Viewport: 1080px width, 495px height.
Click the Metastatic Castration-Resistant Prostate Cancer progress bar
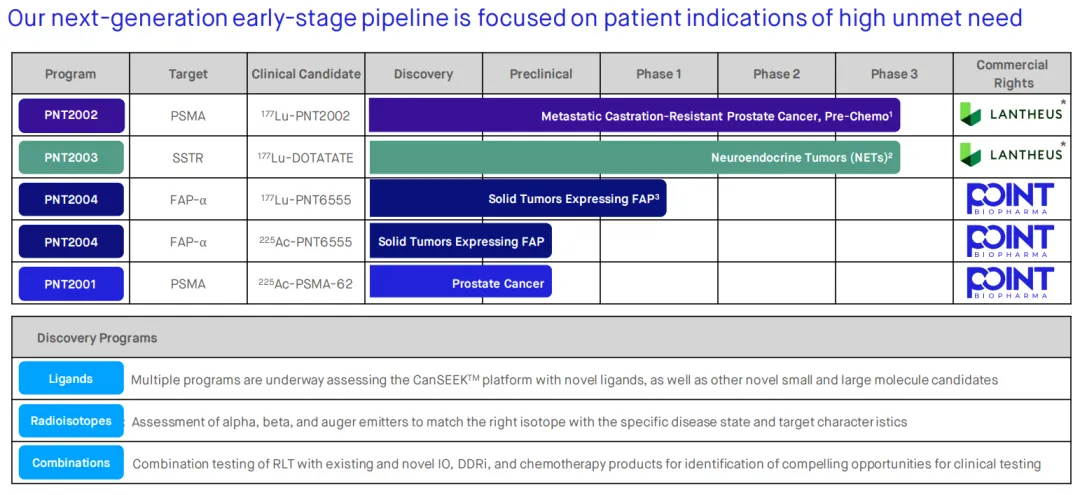click(x=634, y=116)
